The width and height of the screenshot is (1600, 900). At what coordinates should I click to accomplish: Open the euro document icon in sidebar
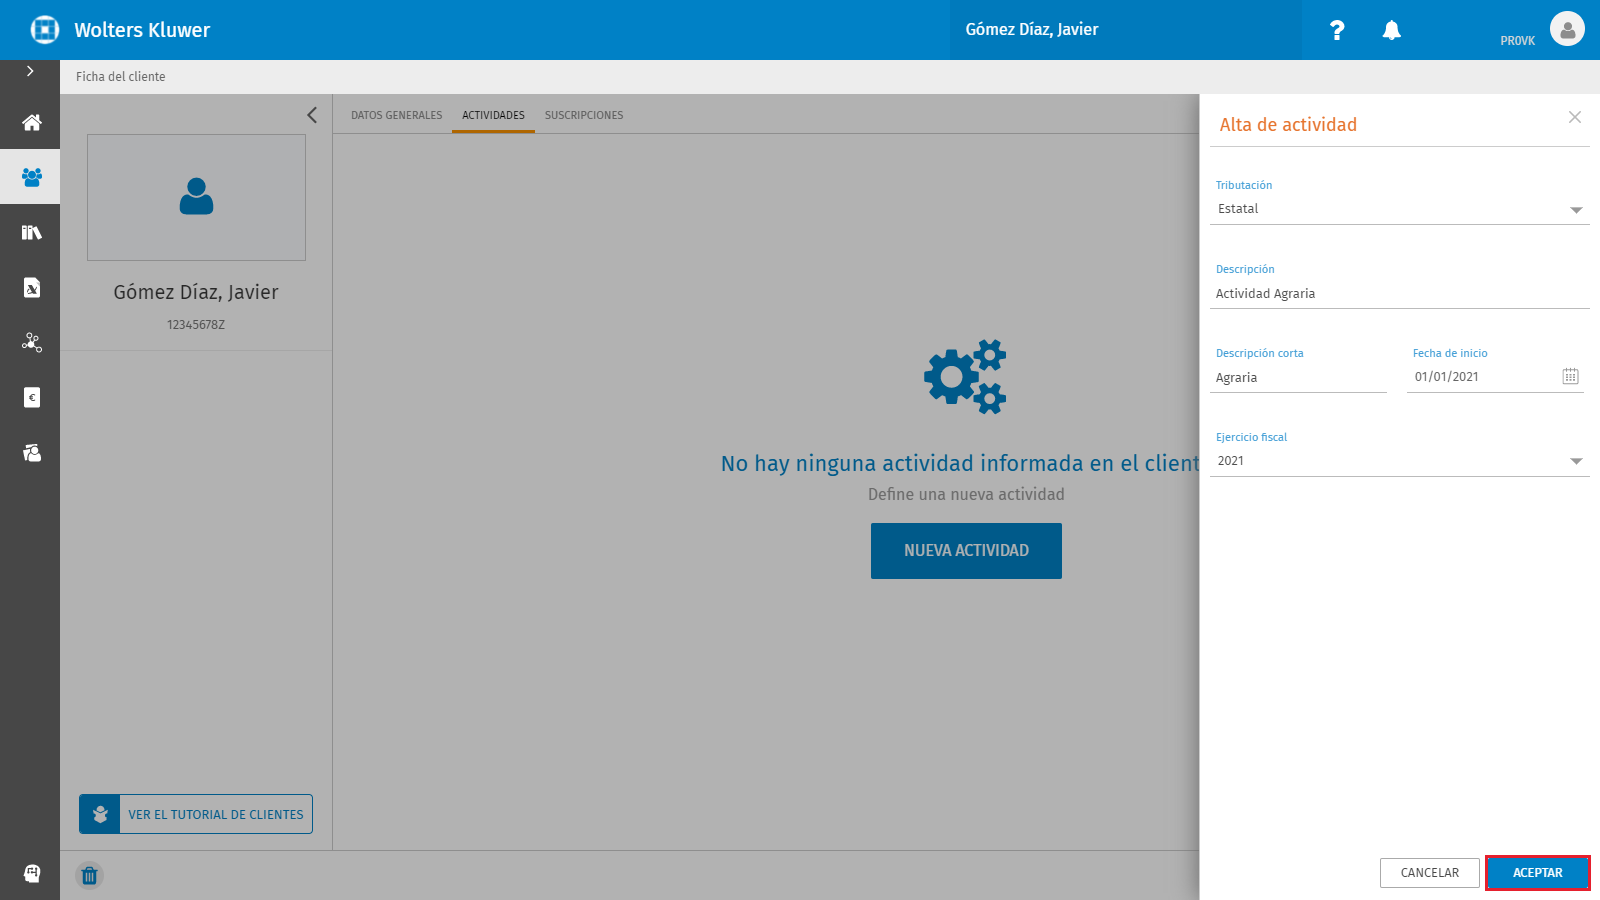31,397
